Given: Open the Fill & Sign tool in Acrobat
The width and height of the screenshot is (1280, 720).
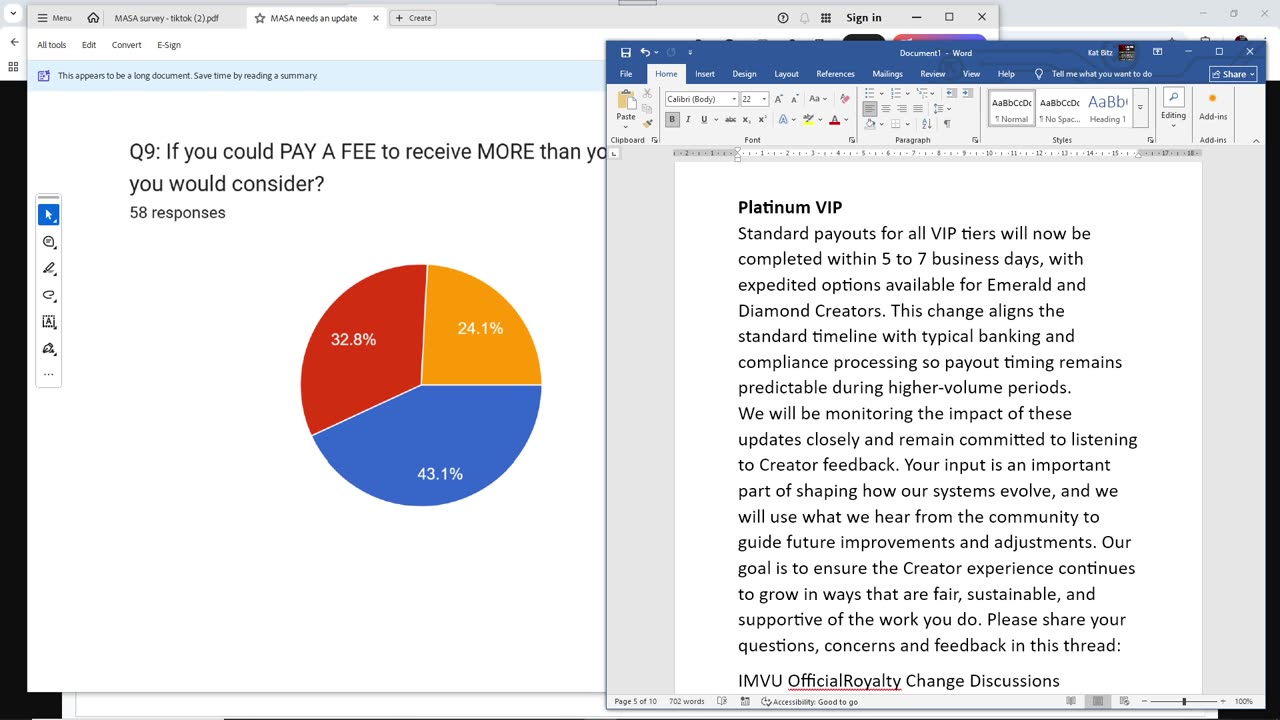Looking at the screenshot, I should 48,349.
